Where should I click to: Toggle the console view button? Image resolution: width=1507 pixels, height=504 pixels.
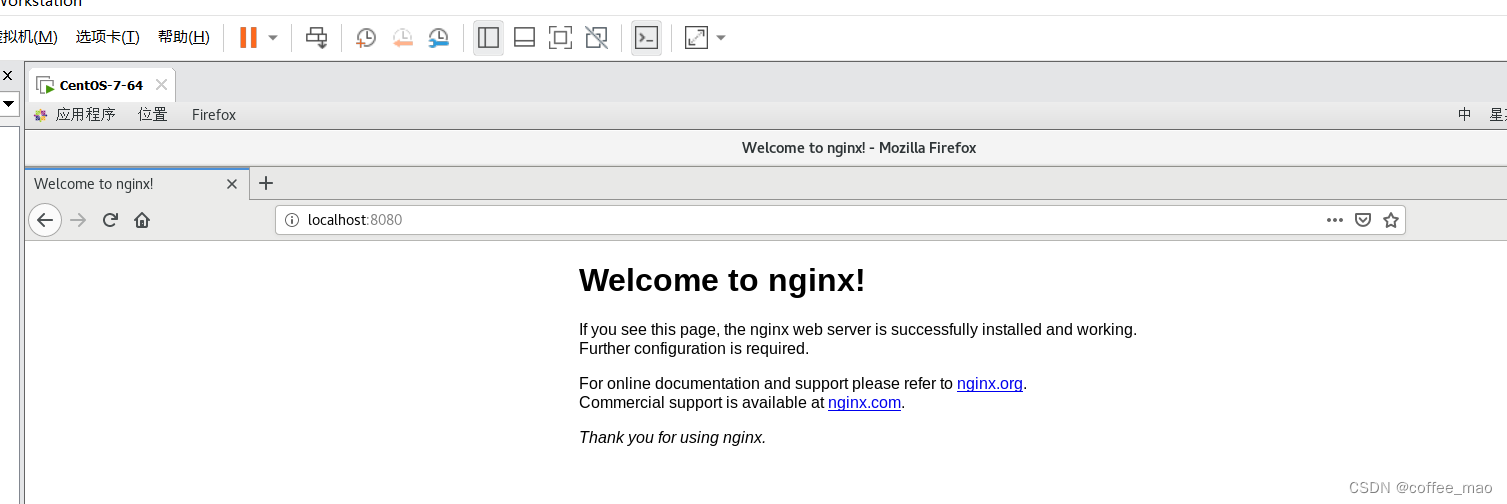(x=646, y=38)
